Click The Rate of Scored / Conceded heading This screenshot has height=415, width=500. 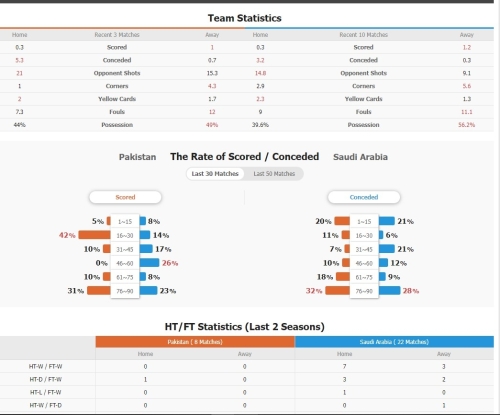(x=245, y=156)
